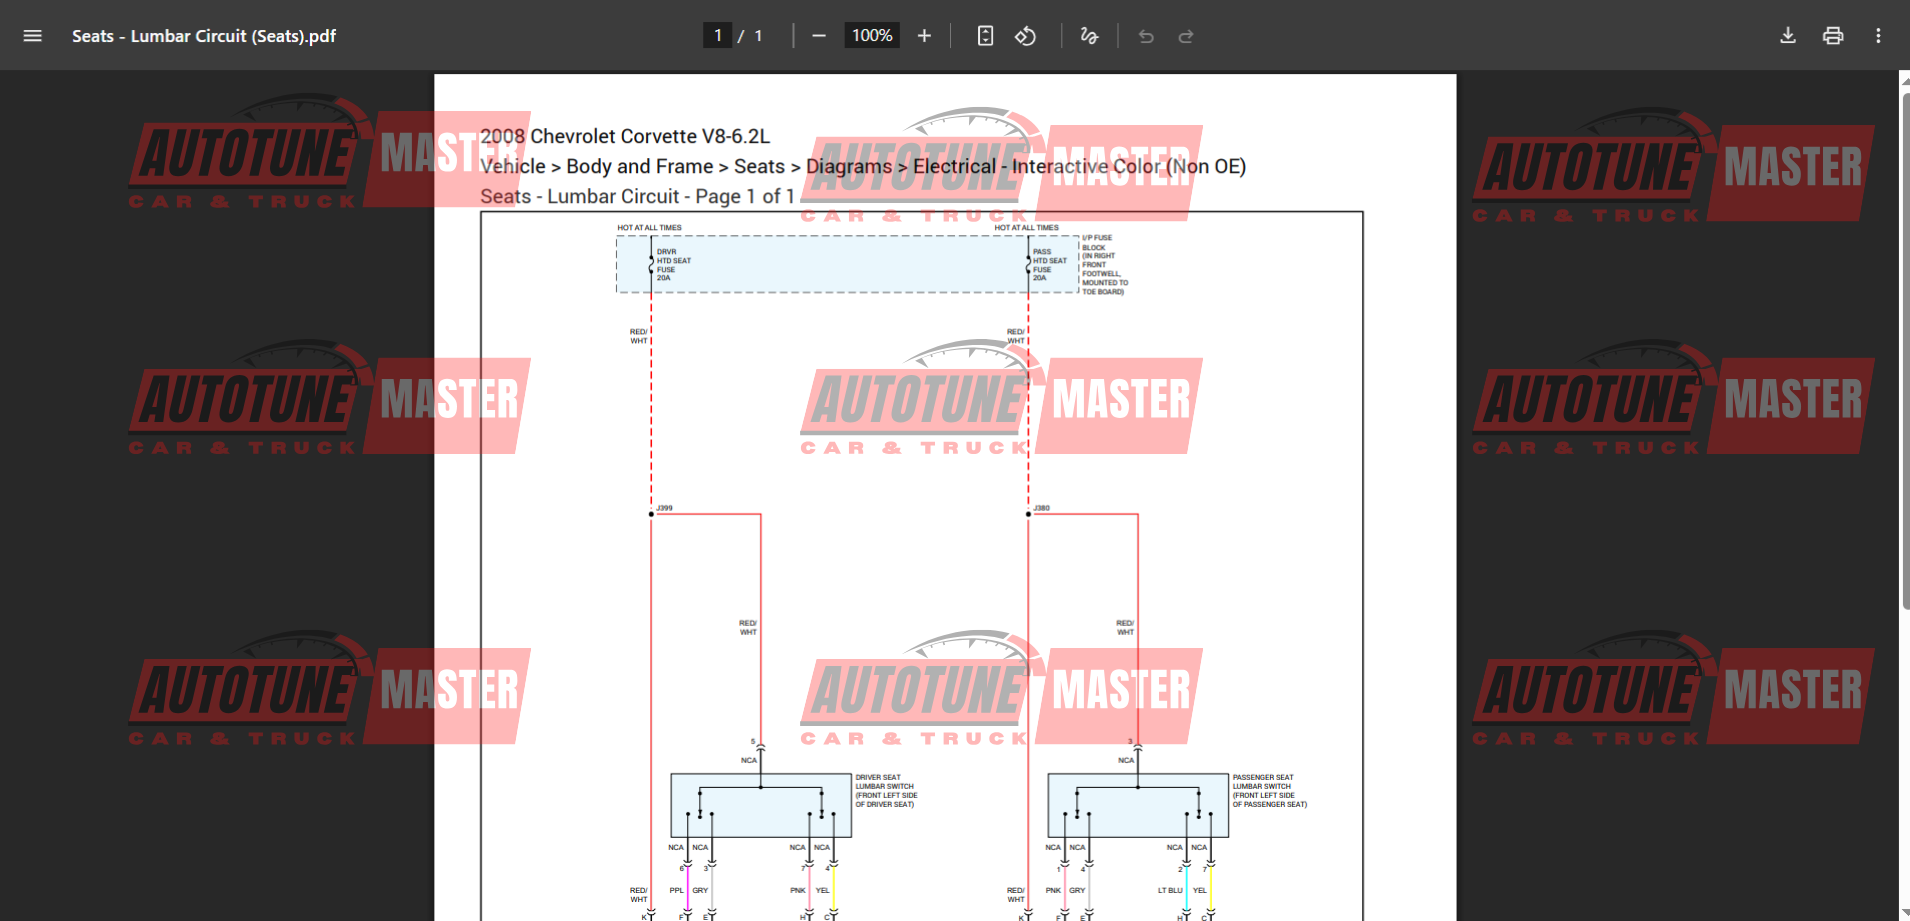Click the PDF file name title
The height and width of the screenshot is (921, 1910).
204,36
